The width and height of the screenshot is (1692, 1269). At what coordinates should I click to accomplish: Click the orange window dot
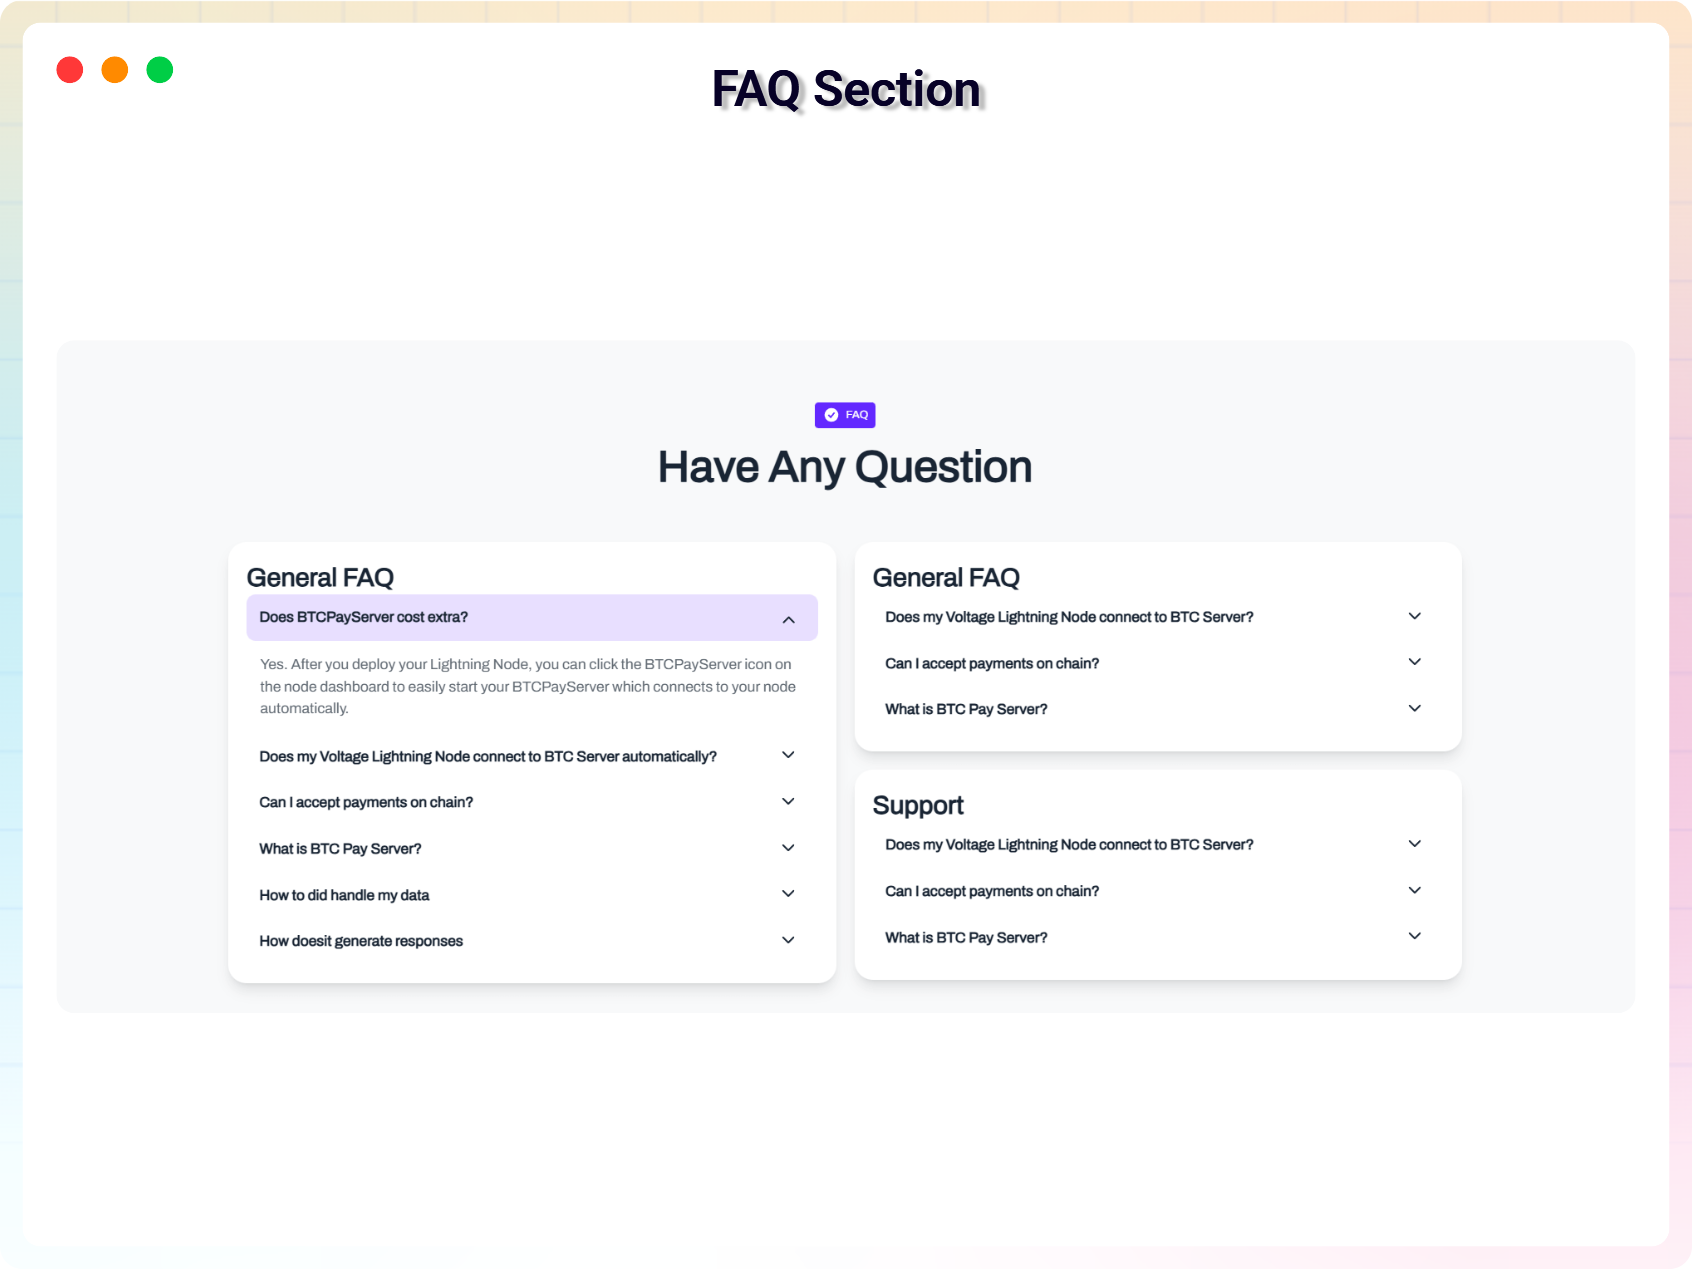(x=115, y=70)
